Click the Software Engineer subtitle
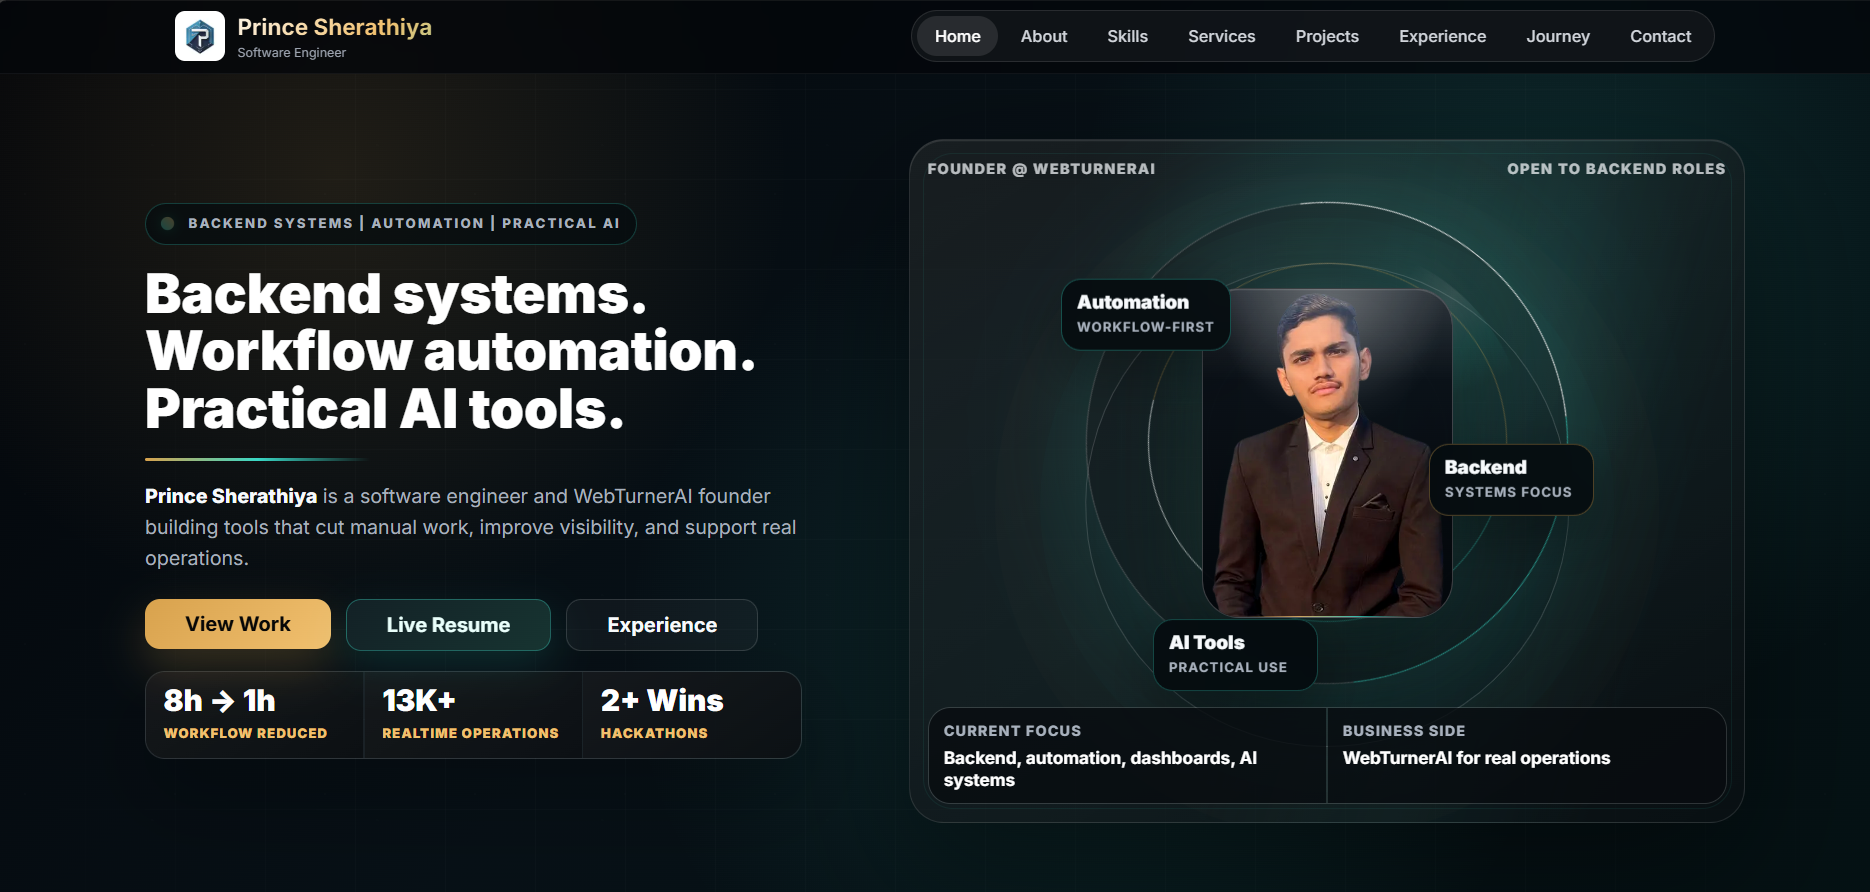The height and width of the screenshot is (892, 1870). click(x=291, y=53)
